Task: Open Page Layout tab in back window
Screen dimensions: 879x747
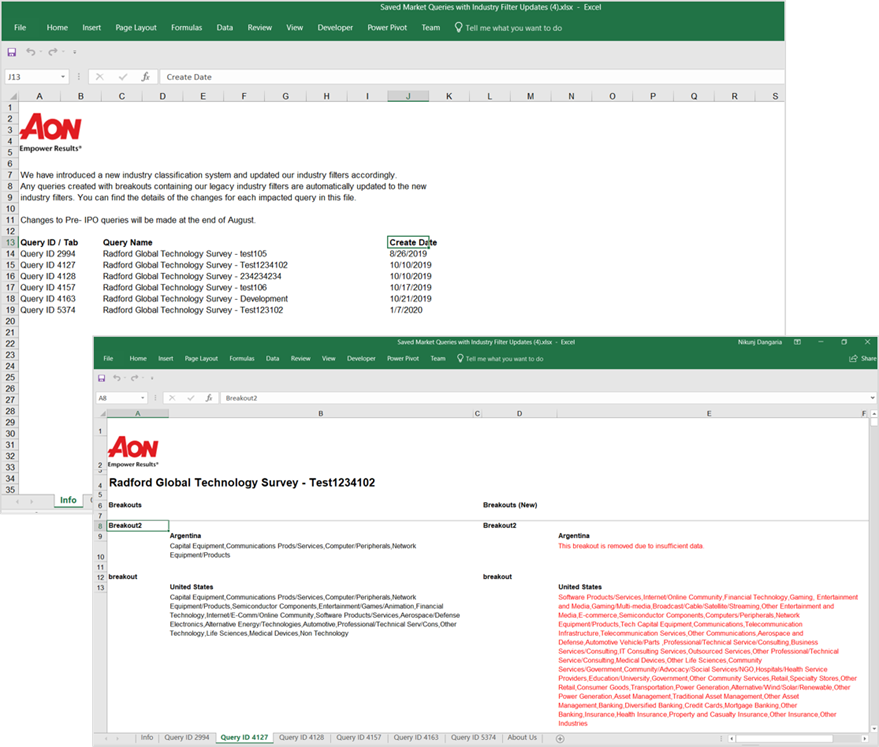Action: pos(136,27)
